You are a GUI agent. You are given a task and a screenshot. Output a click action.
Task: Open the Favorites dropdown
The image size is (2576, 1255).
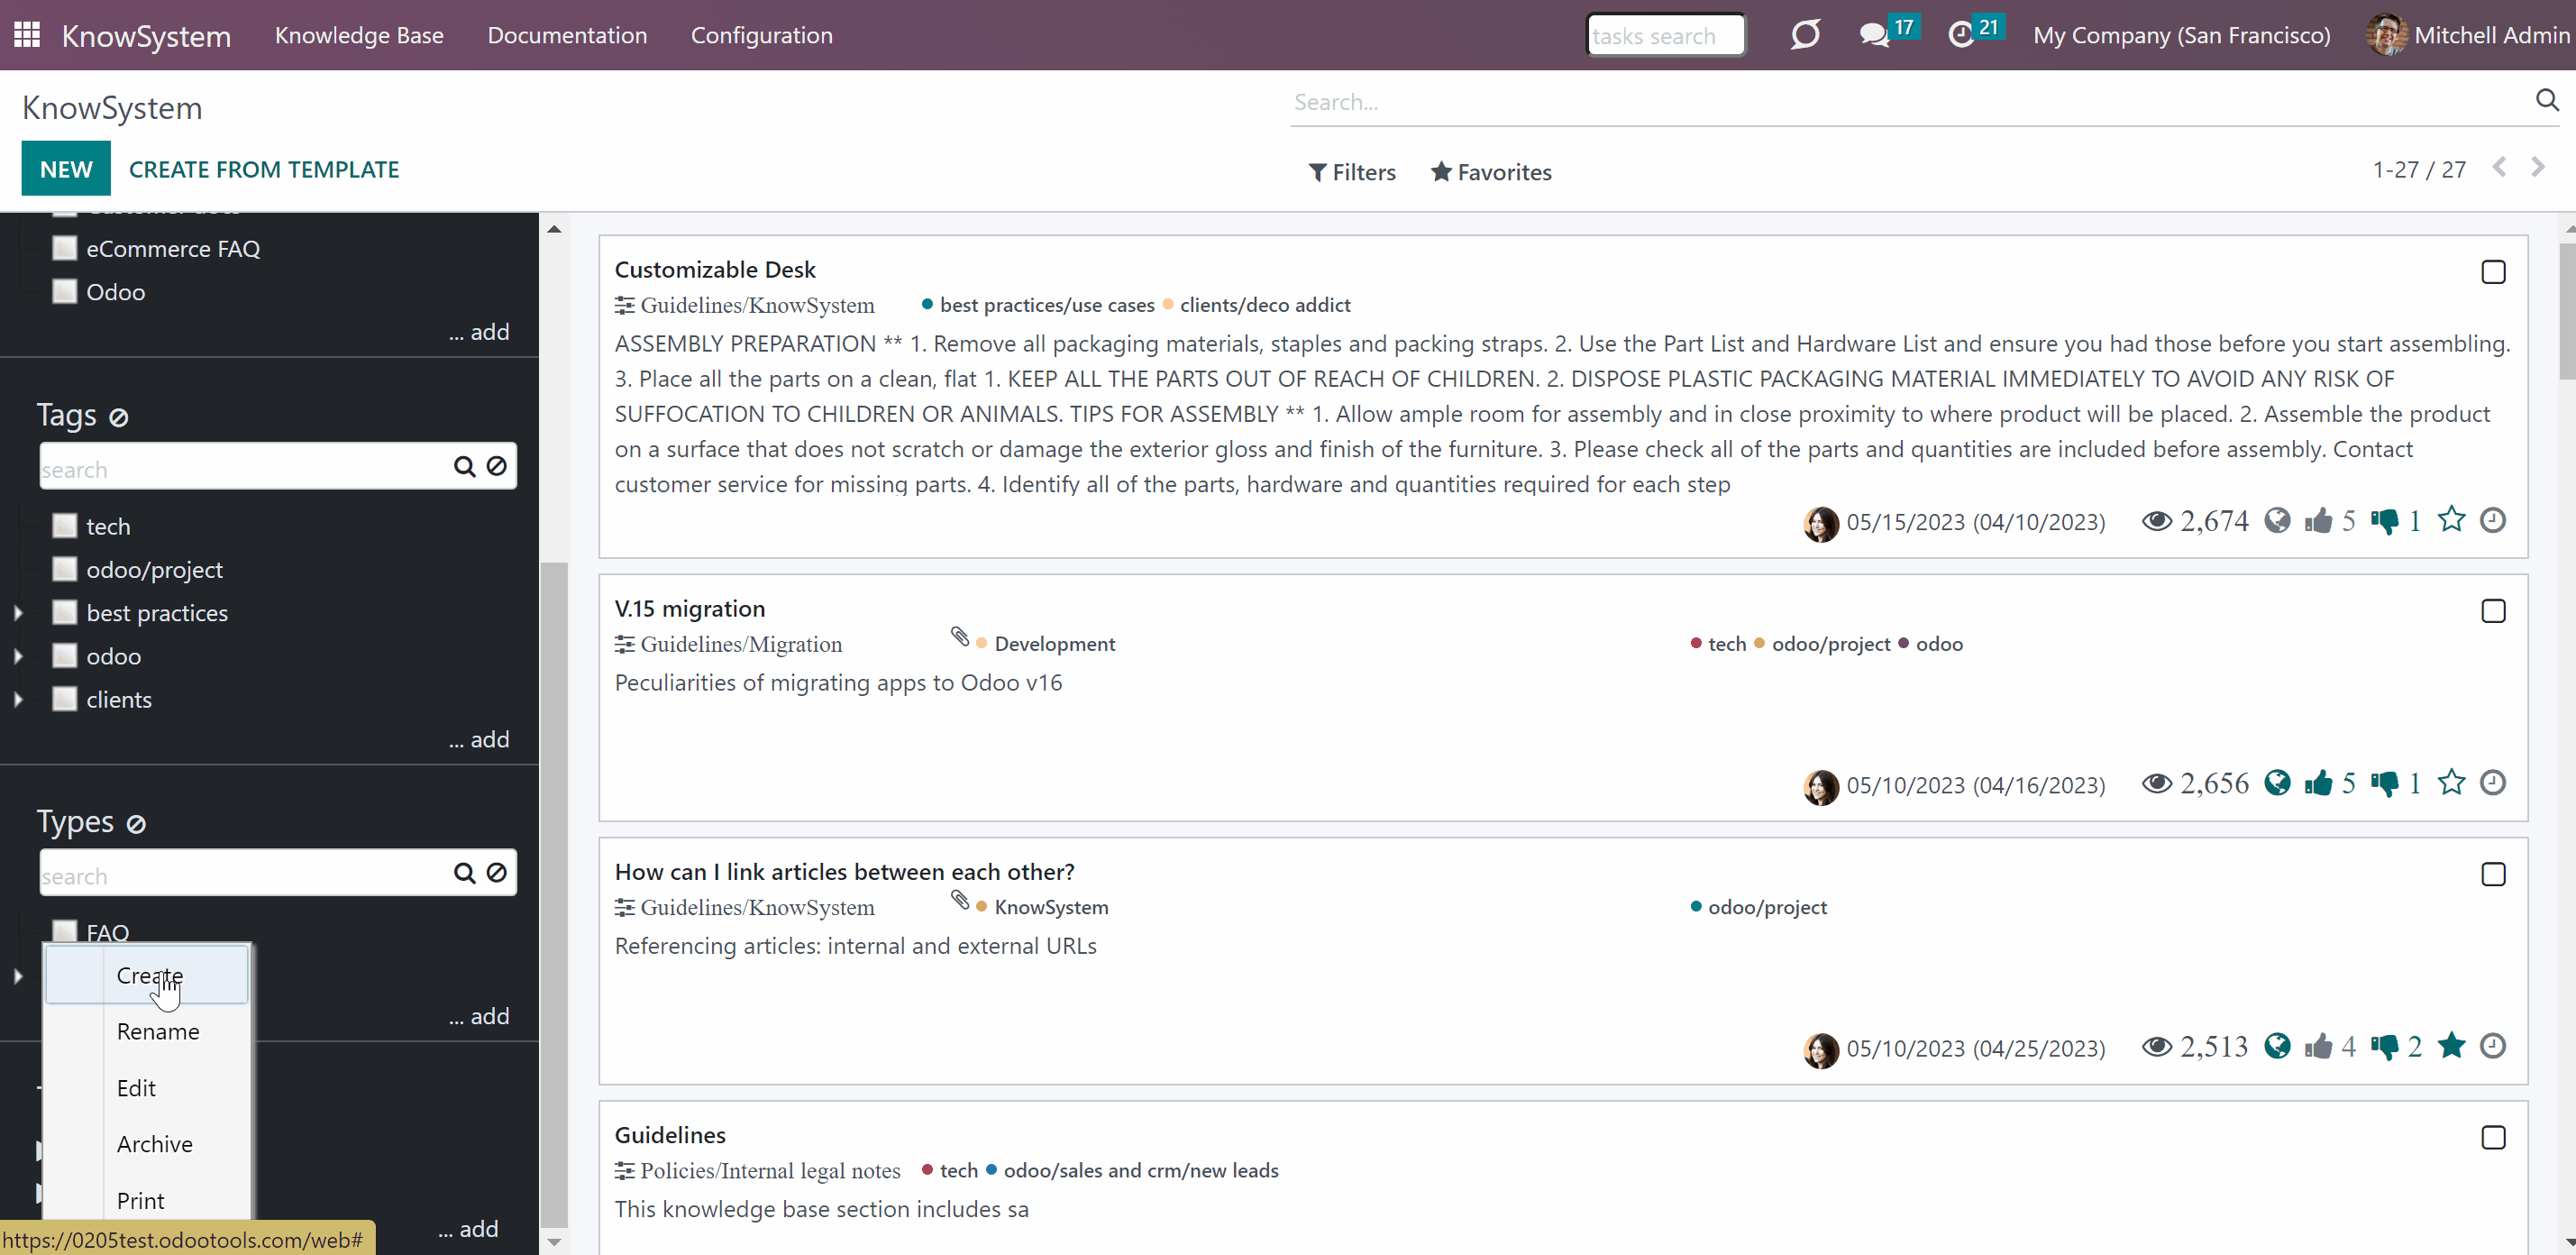coord(1491,172)
